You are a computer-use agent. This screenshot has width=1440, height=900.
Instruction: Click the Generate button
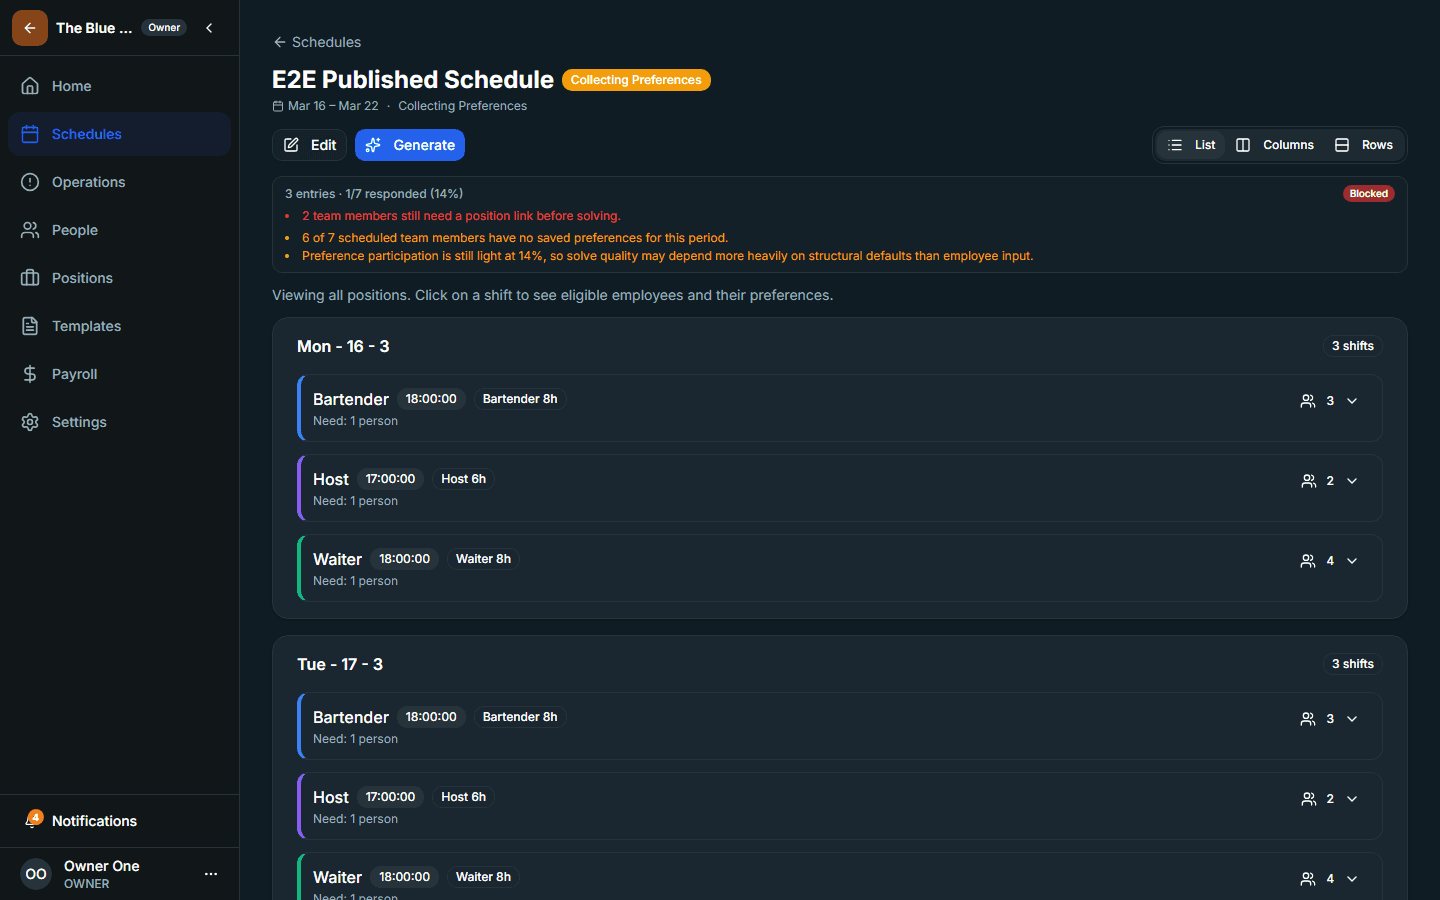tap(410, 145)
